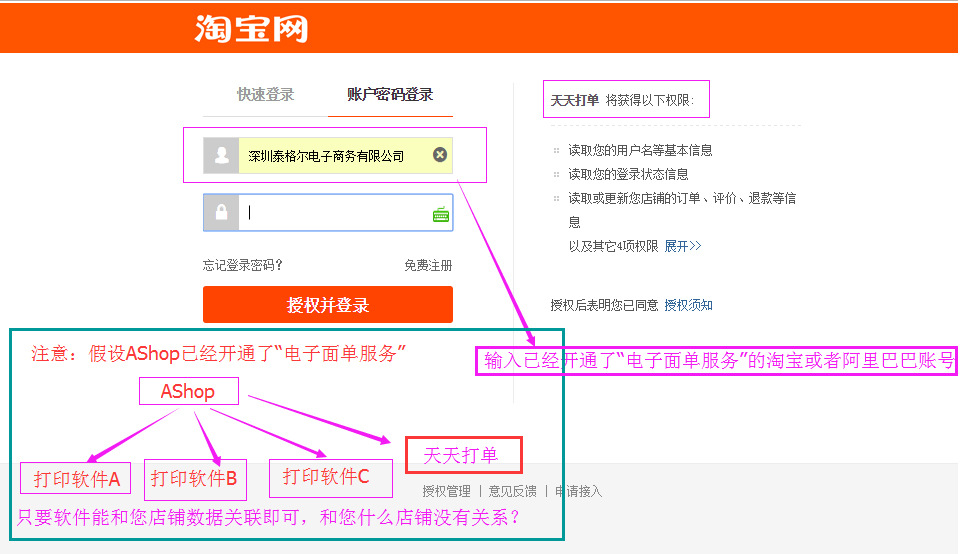This screenshot has width=964, height=554.
Task: Select the 账户密码登录 tab
Action: tap(390, 95)
